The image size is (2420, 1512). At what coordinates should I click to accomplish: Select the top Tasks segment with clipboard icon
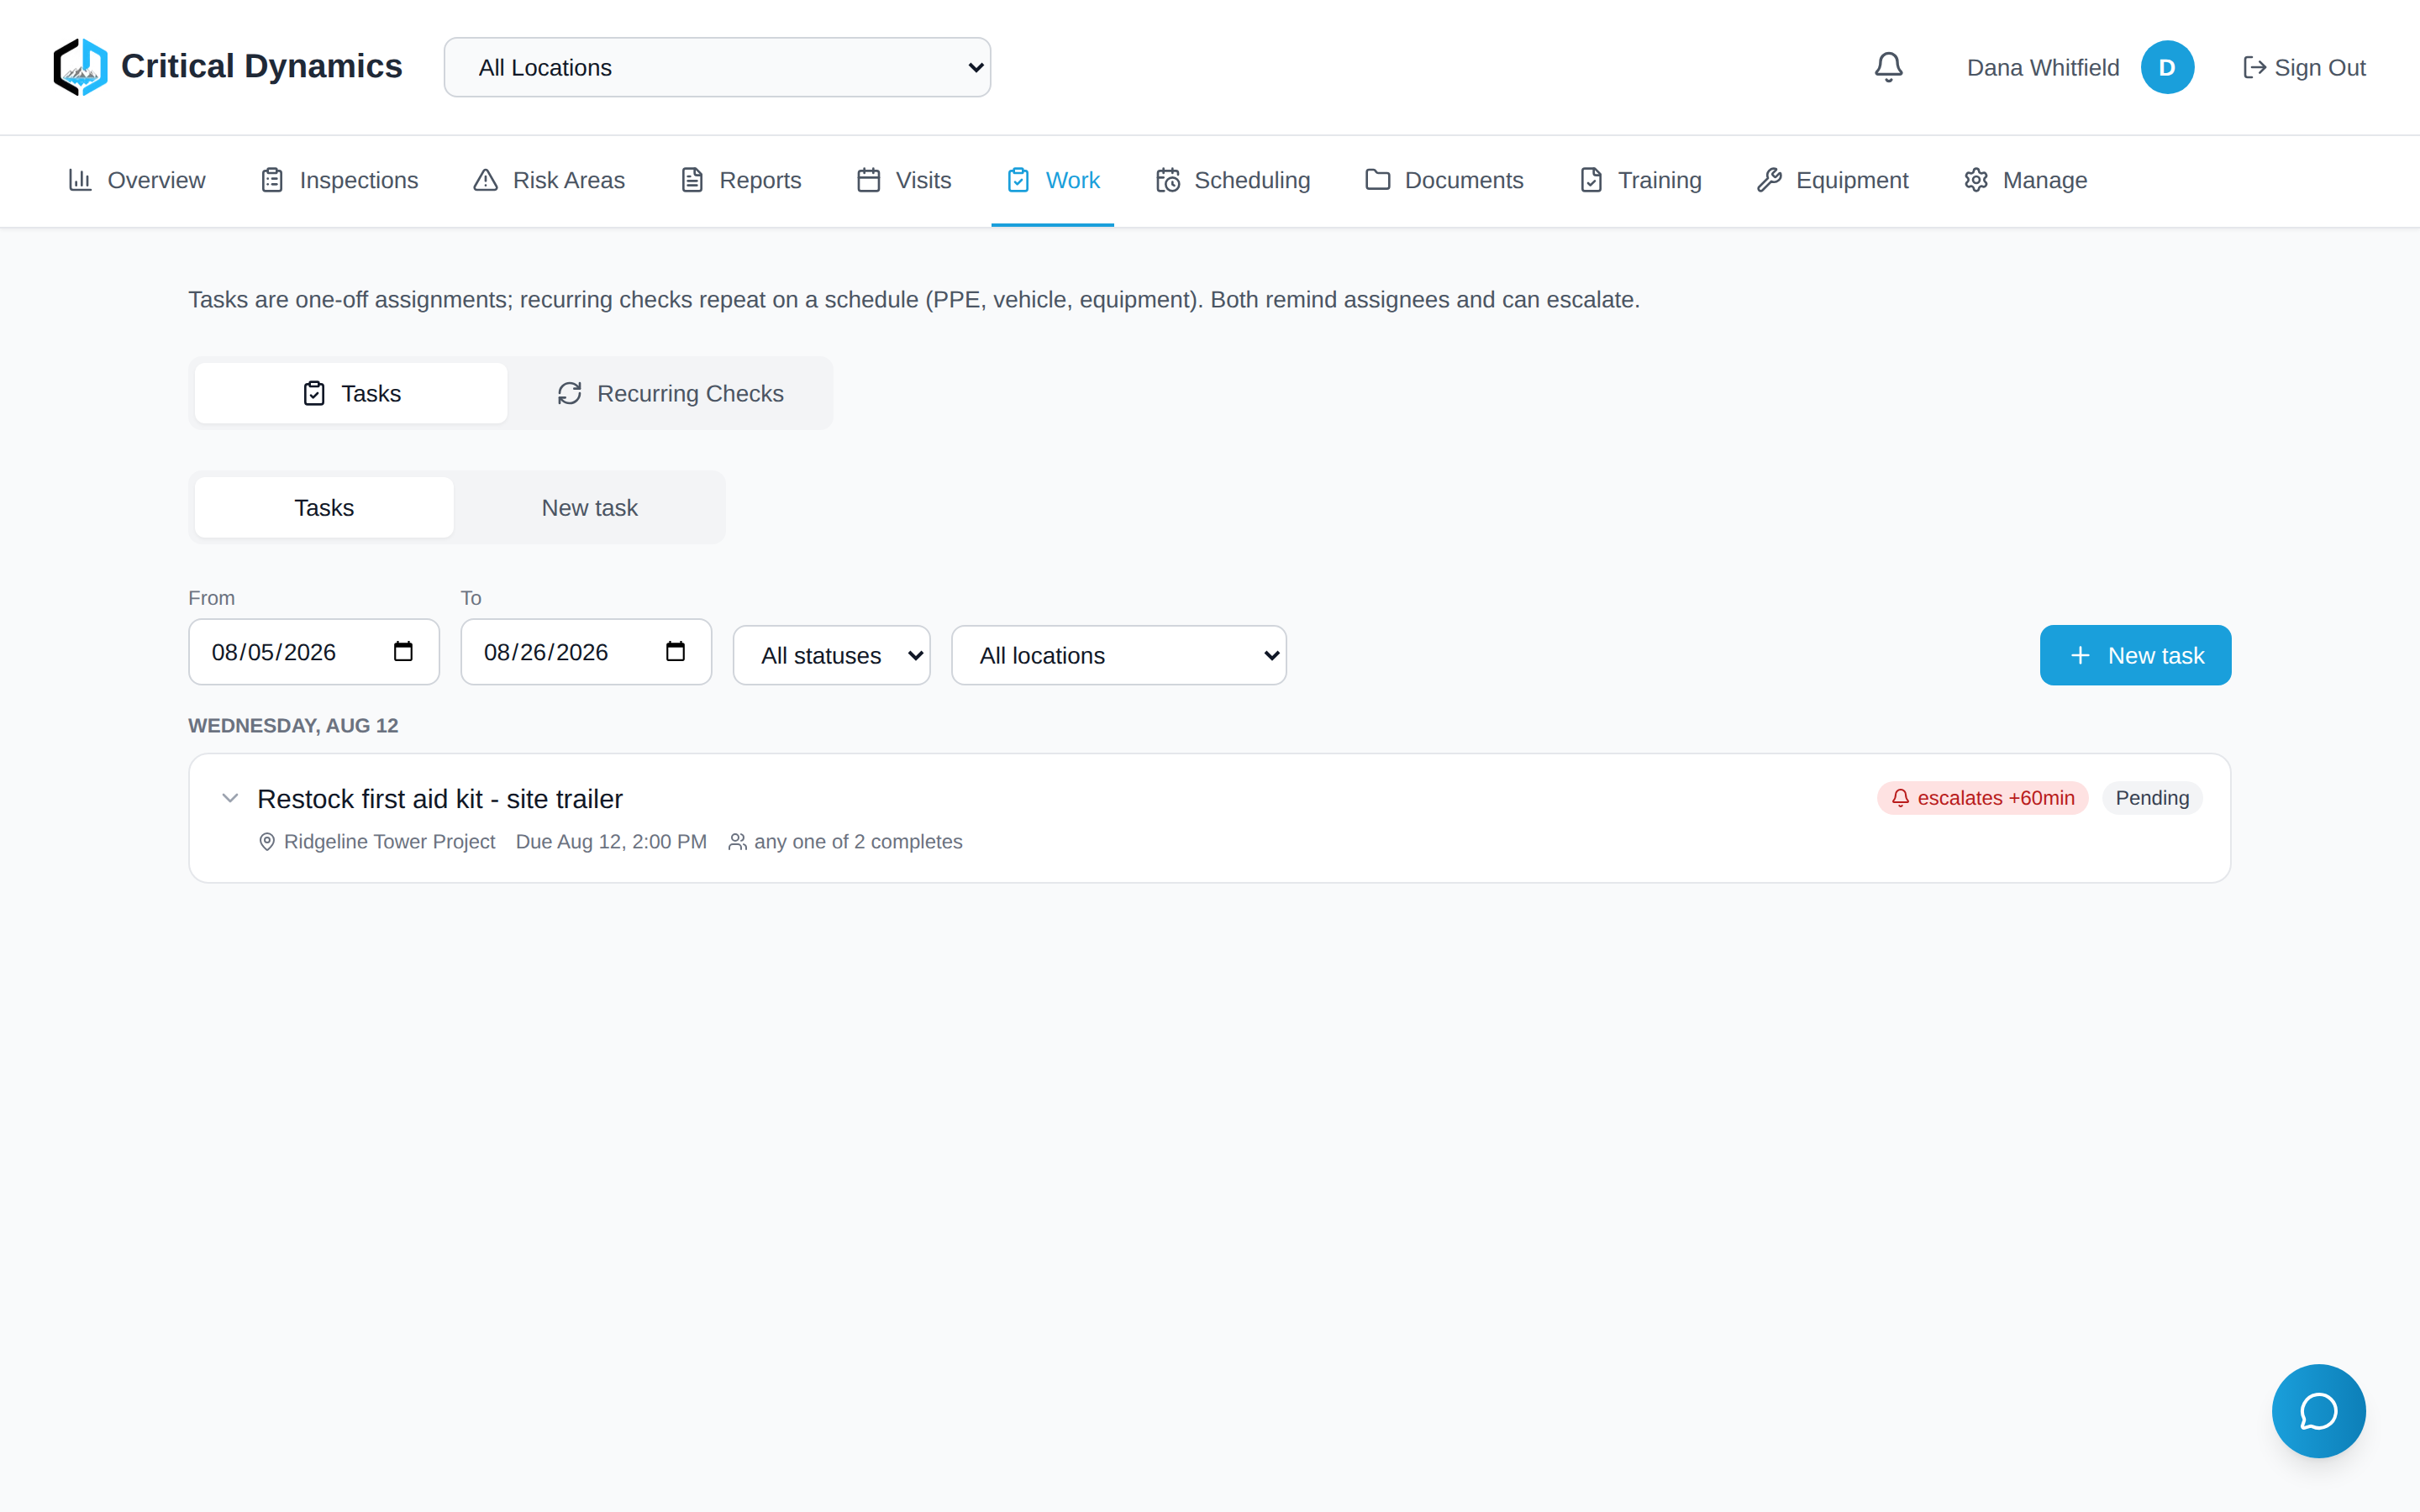[x=351, y=393]
